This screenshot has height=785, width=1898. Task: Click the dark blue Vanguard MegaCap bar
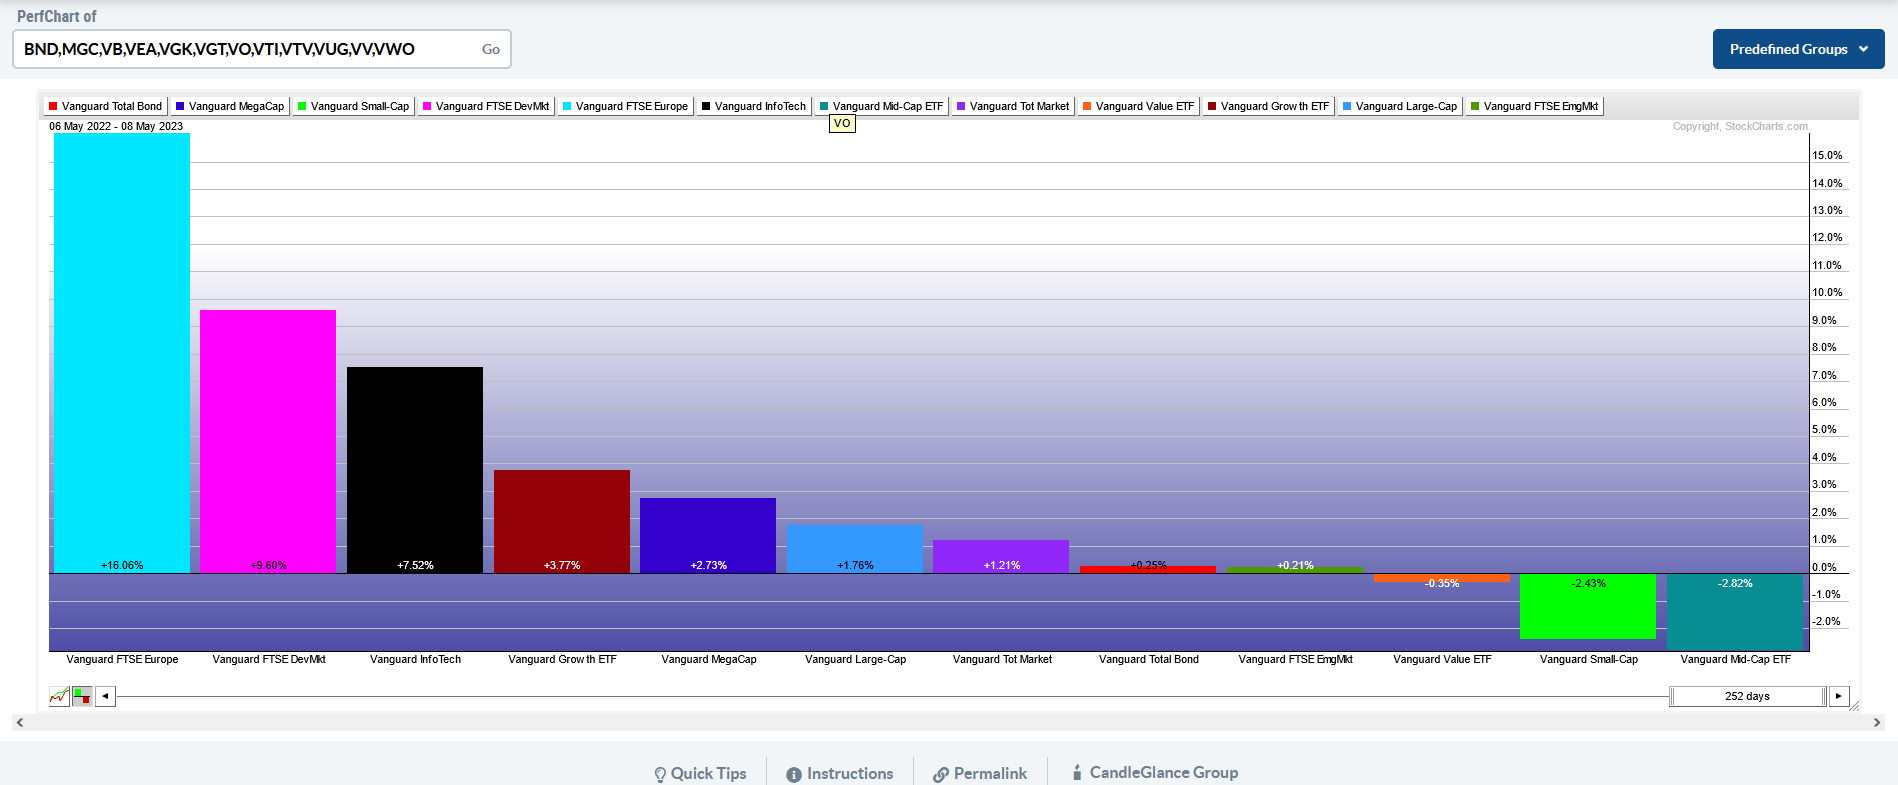(708, 535)
